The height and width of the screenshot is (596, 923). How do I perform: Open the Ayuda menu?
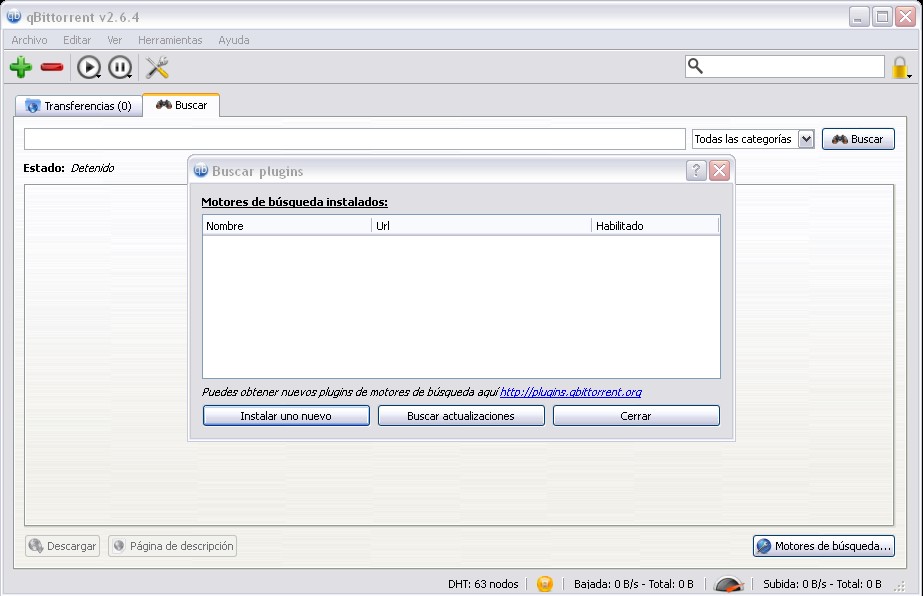coord(234,40)
